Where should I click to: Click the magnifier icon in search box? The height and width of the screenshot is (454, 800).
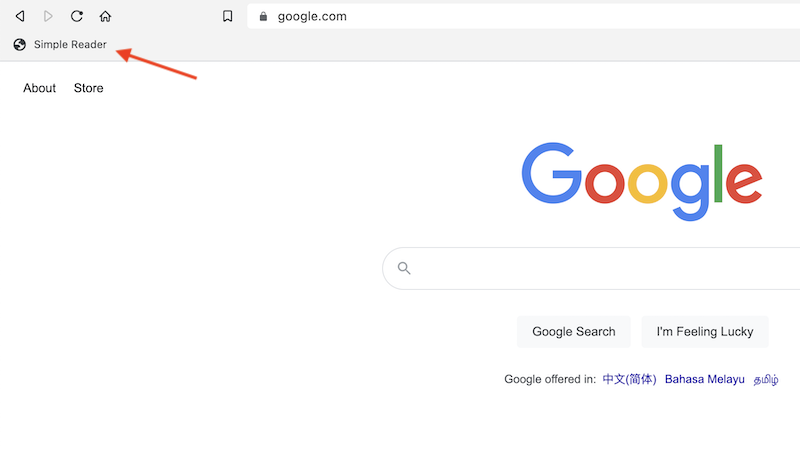point(404,268)
